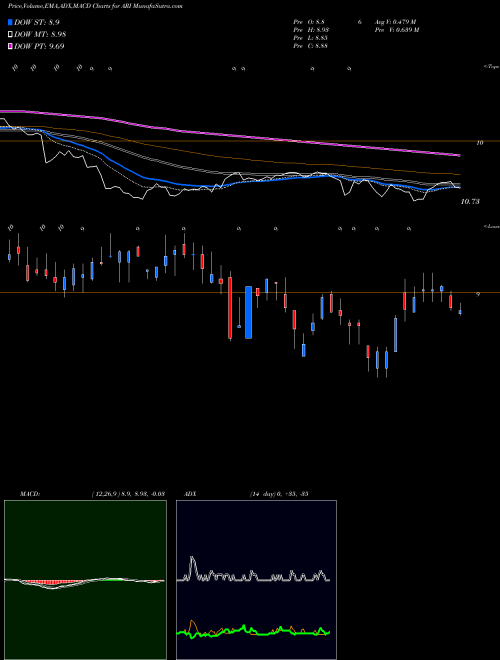Open the ADX indicator chart panel
The width and height of the screenshot is (500, 660).
coord(256,580)
